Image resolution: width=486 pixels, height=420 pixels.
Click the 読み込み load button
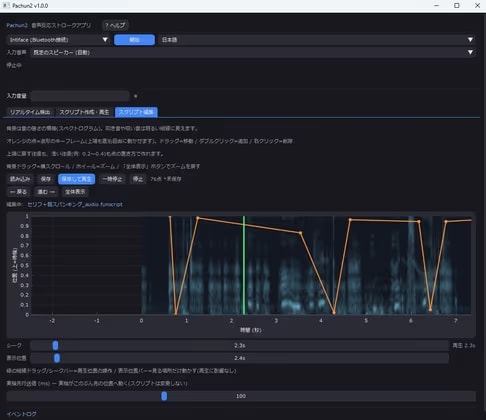pyautogui.click(x=20, y=179)
